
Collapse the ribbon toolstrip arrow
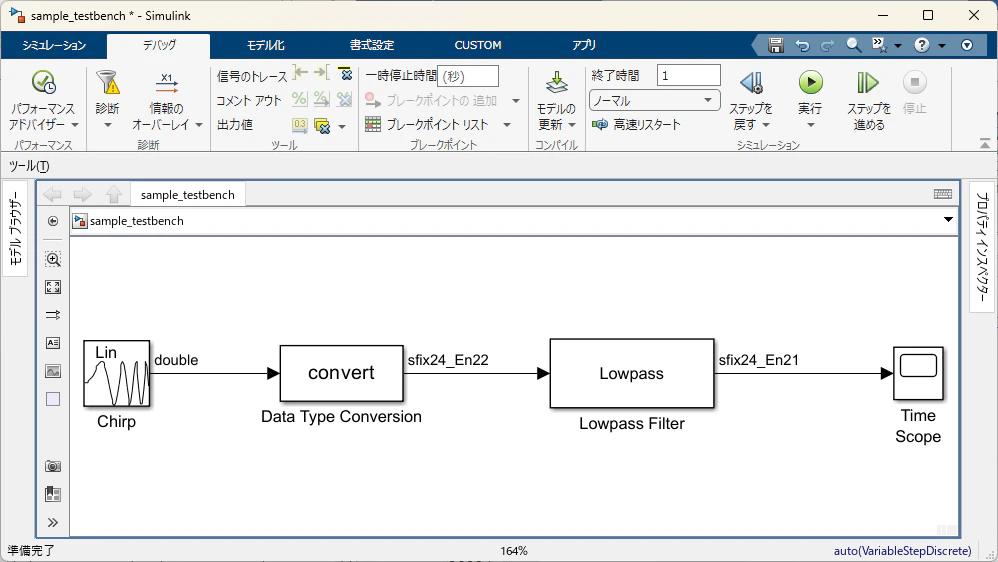(x=985, y=144)
